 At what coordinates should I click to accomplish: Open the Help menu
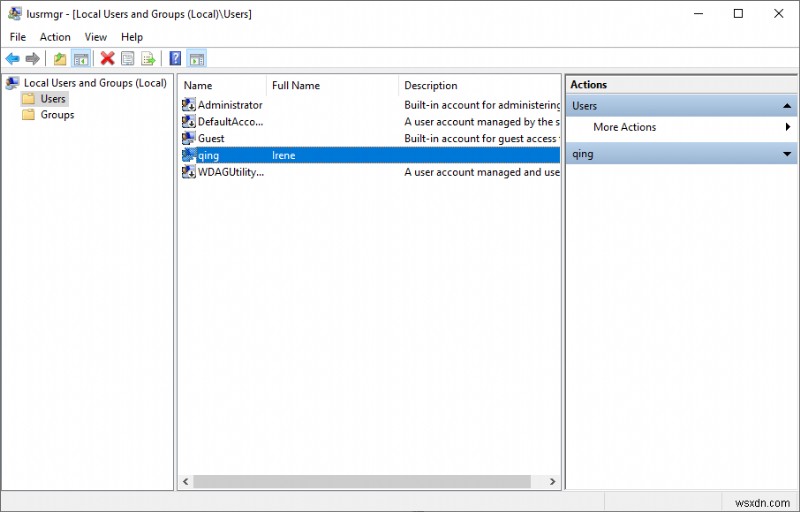132,37
